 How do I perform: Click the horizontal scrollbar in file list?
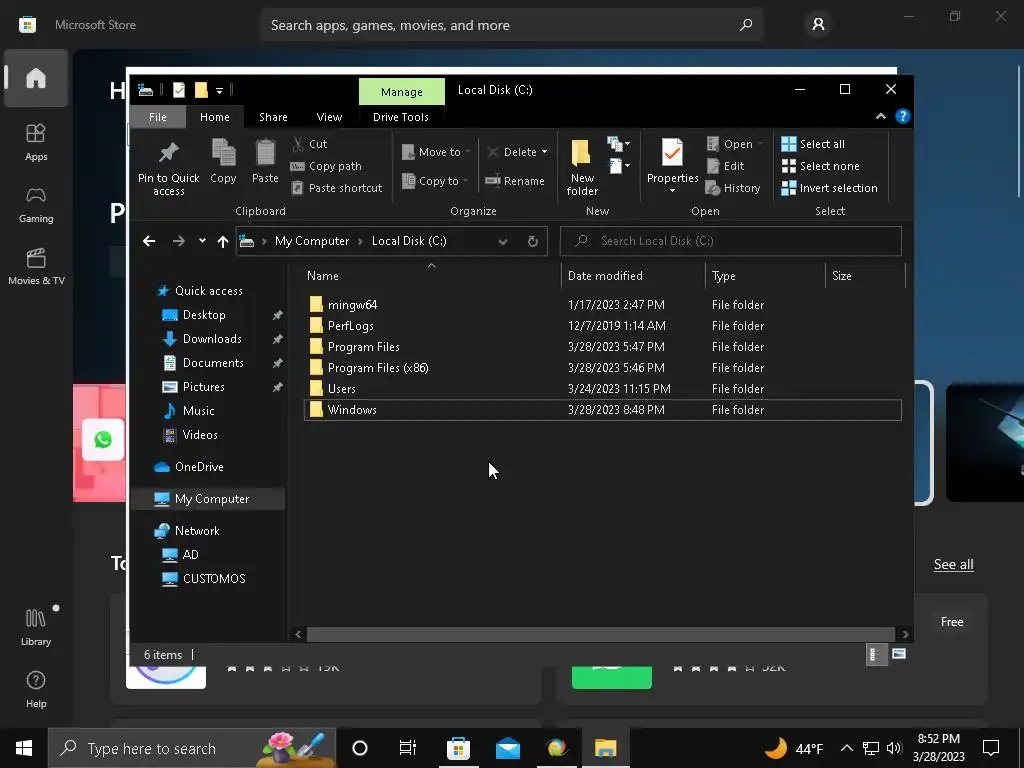pos(600,634)
